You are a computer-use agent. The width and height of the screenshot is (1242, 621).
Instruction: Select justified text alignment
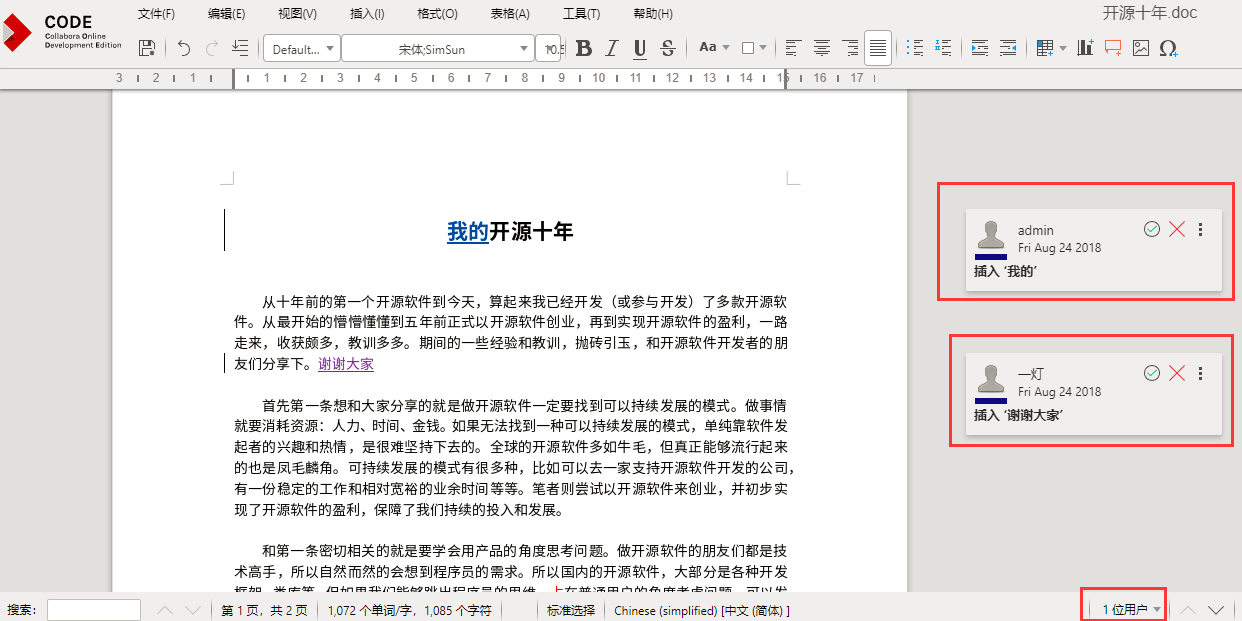click(x=878, y=48)
